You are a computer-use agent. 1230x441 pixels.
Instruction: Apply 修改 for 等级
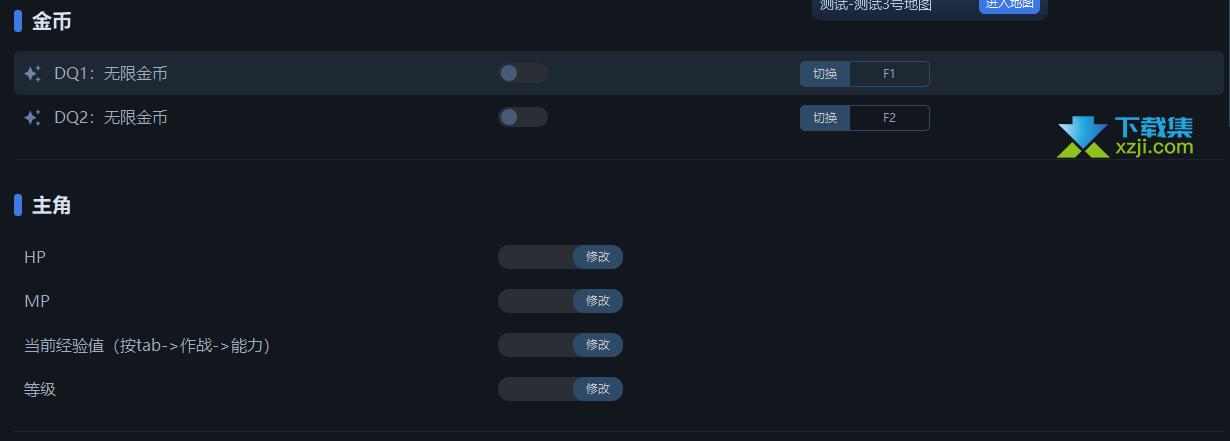(x=598, y=389)
